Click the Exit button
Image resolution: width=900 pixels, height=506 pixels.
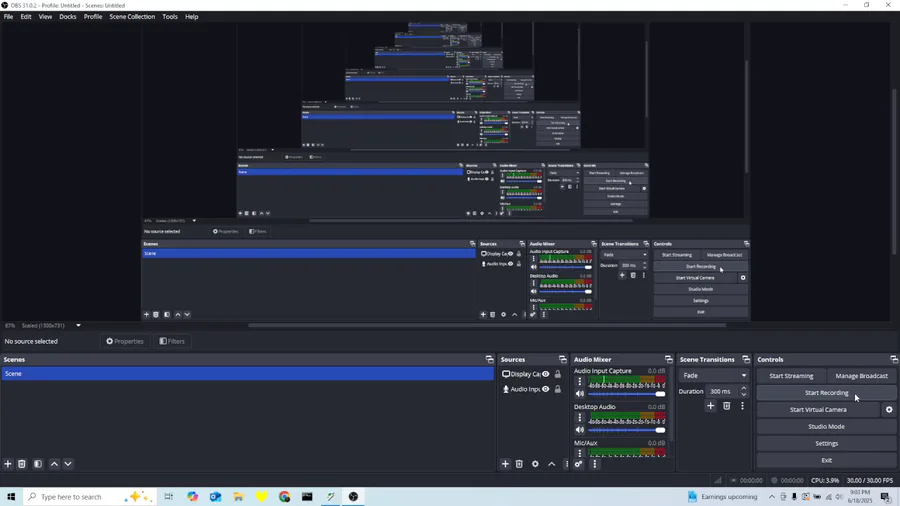tap(827, 460)
